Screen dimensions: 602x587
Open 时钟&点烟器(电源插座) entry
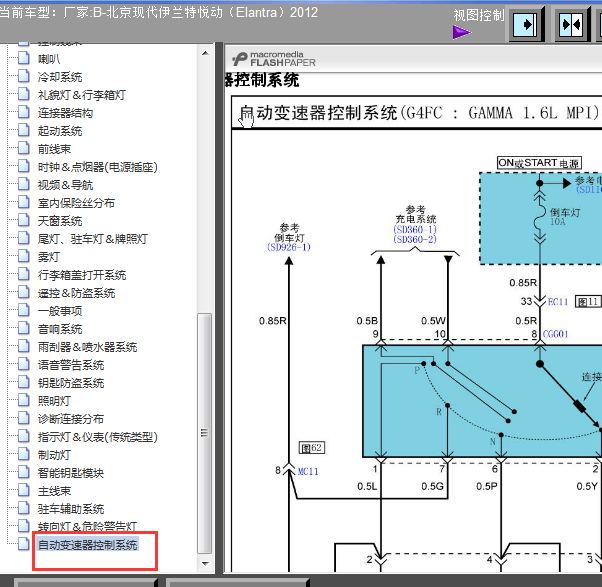click(98, 167)
